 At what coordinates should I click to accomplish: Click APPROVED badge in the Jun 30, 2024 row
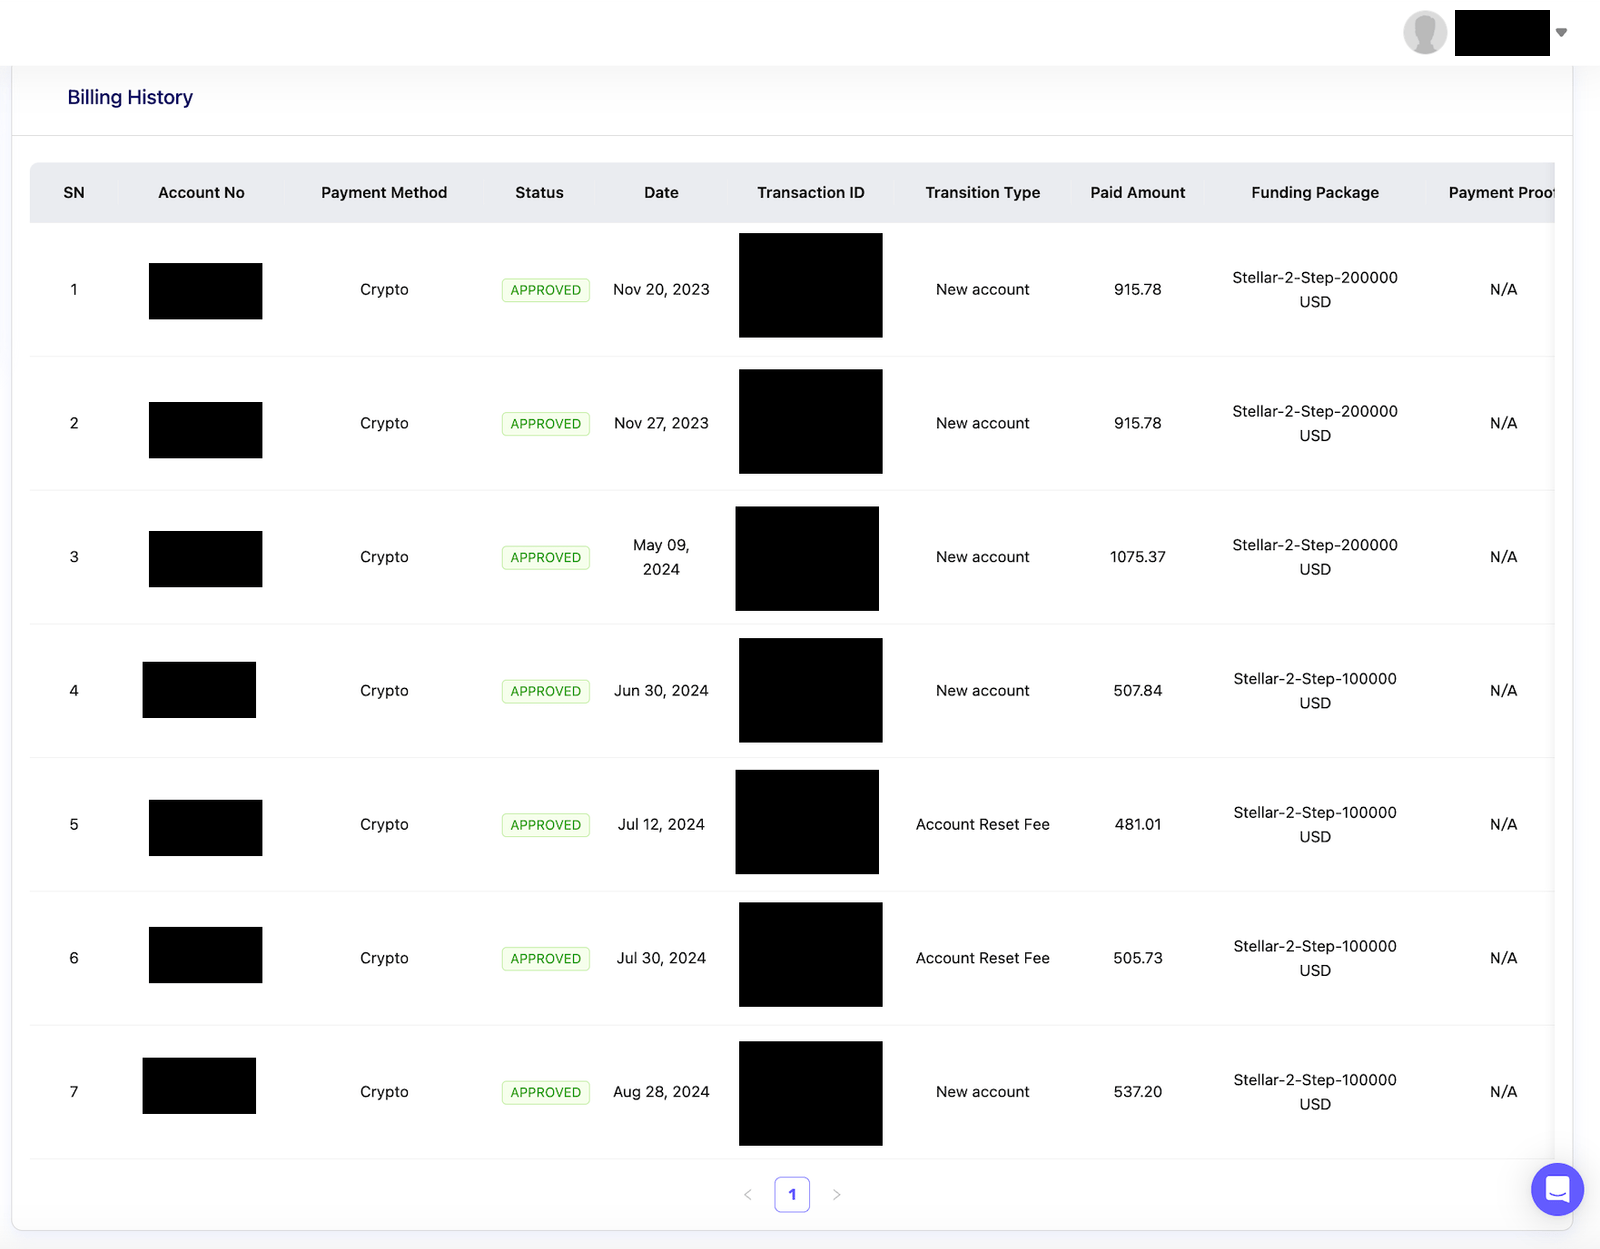(545, 691)
